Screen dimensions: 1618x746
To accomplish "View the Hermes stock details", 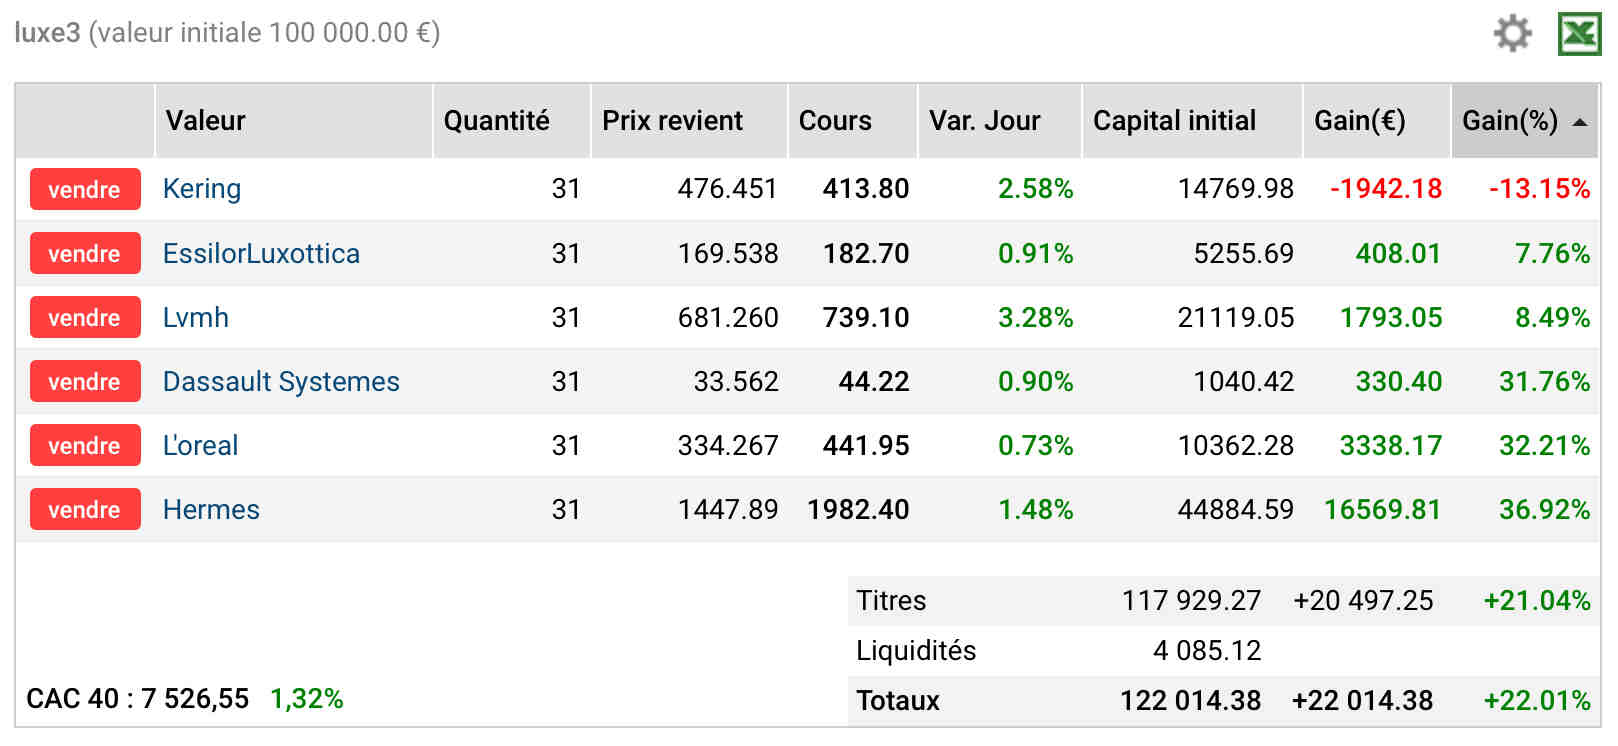I will pos(211,509).
